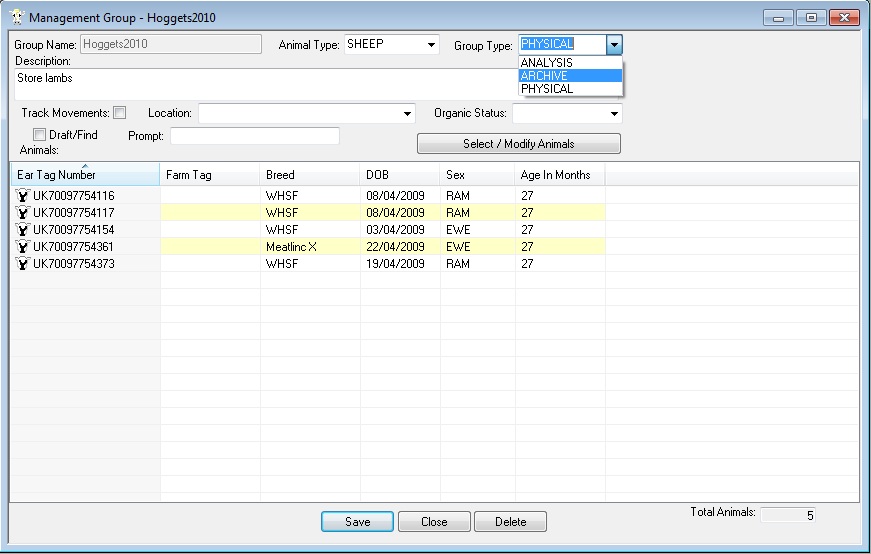
Task: Choose ANALYSIS from Group Type list
Action: click(570, 63)
